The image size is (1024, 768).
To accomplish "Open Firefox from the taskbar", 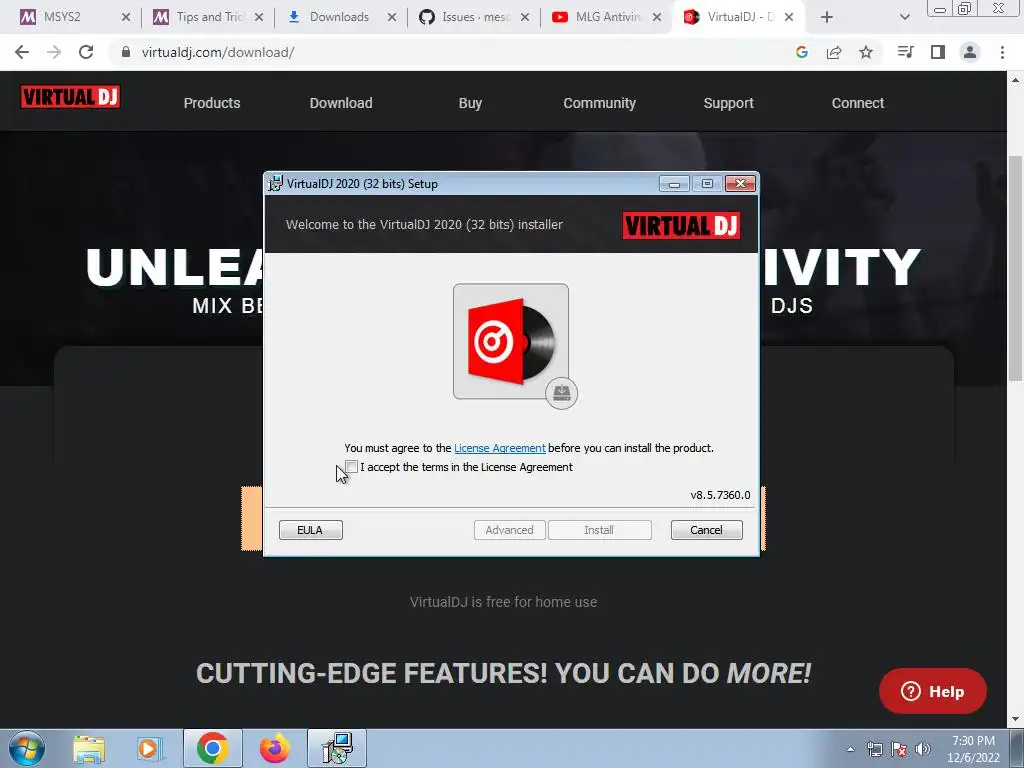I will (275, 749).
